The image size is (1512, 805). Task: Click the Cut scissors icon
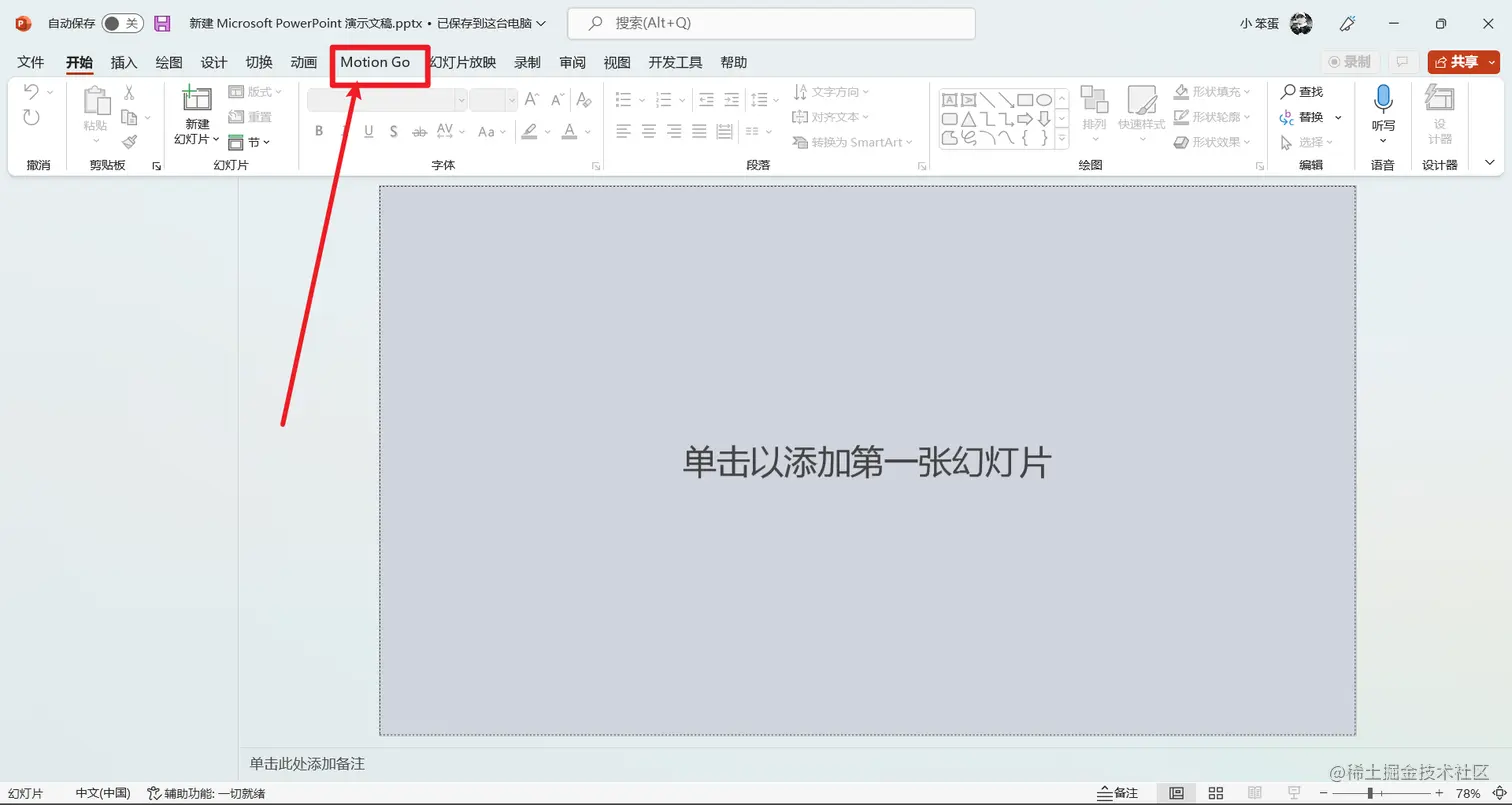pos(129,92)
